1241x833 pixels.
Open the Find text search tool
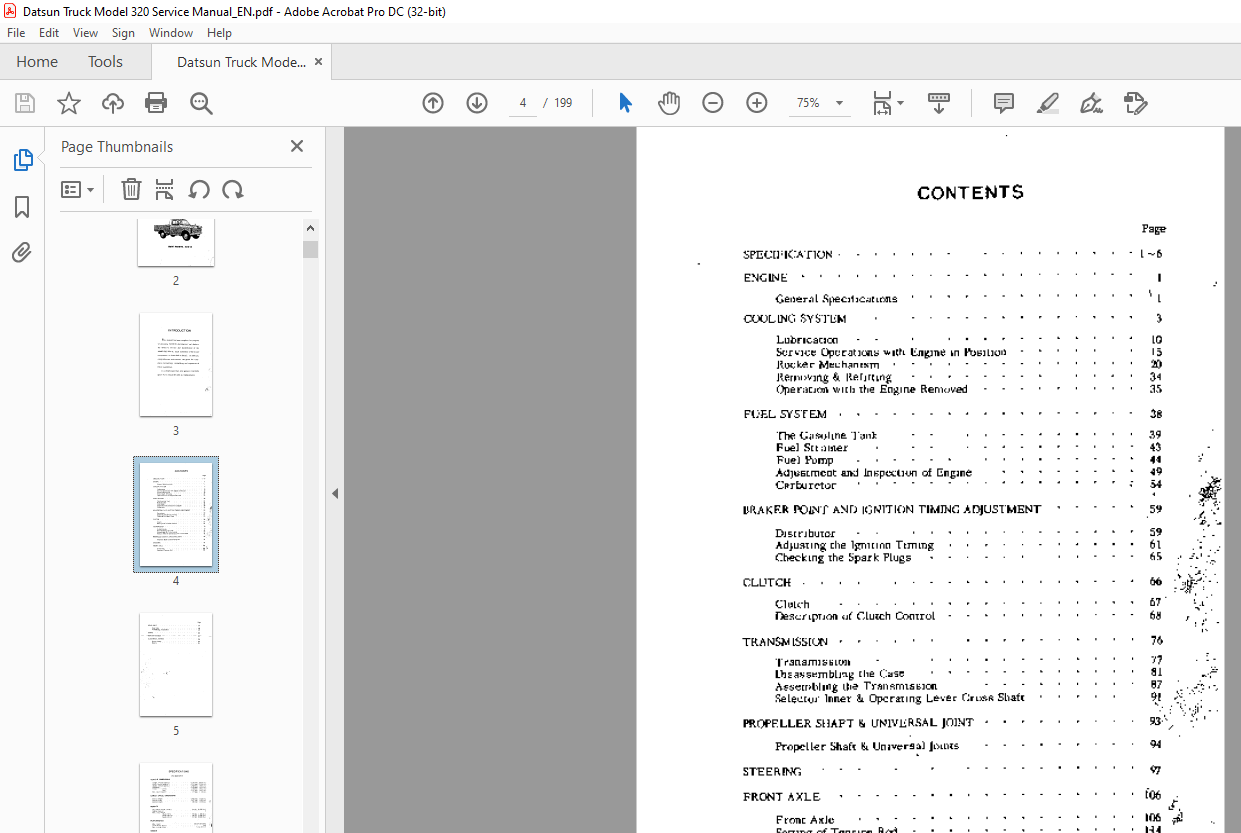click(x=201, y=103)
